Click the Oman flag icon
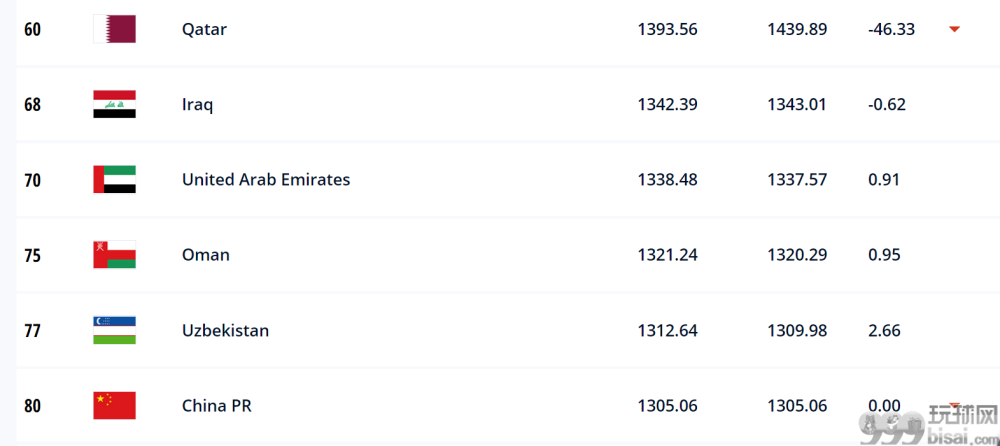This screenshot has width=1000, height=446. click(x=114, y=255)
